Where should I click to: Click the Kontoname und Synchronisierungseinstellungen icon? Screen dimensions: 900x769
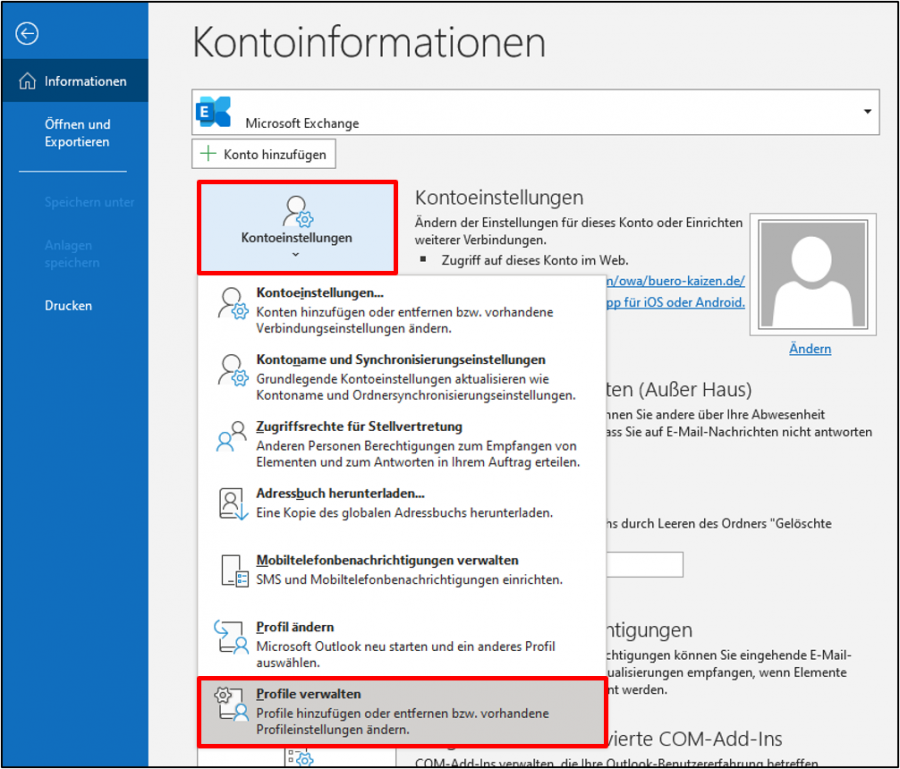click(232, 370)
